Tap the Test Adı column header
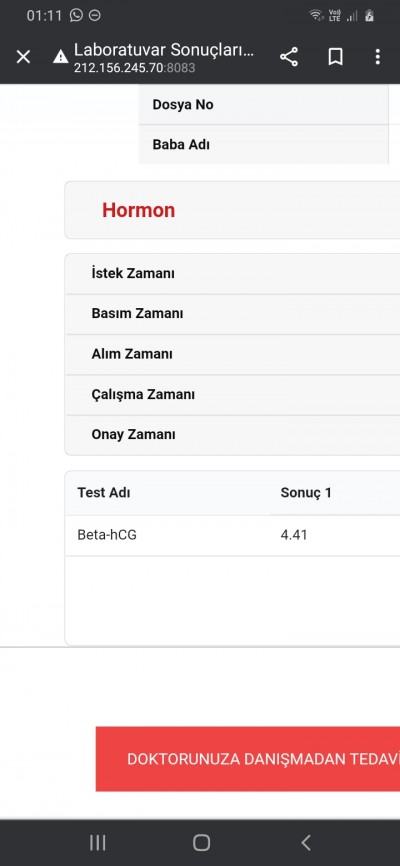This screenshot has height=866, width=400. (104, 493)
